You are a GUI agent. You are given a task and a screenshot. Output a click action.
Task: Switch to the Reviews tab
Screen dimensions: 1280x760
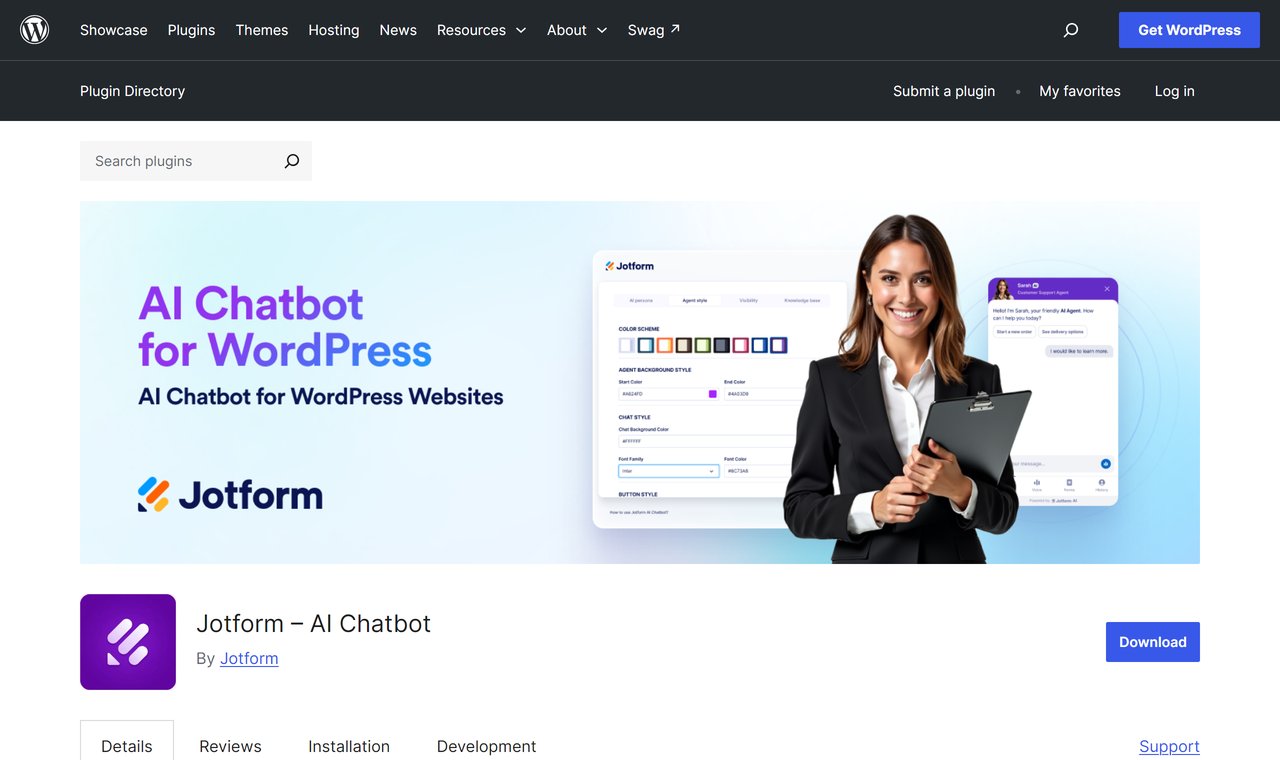point(230,746)
